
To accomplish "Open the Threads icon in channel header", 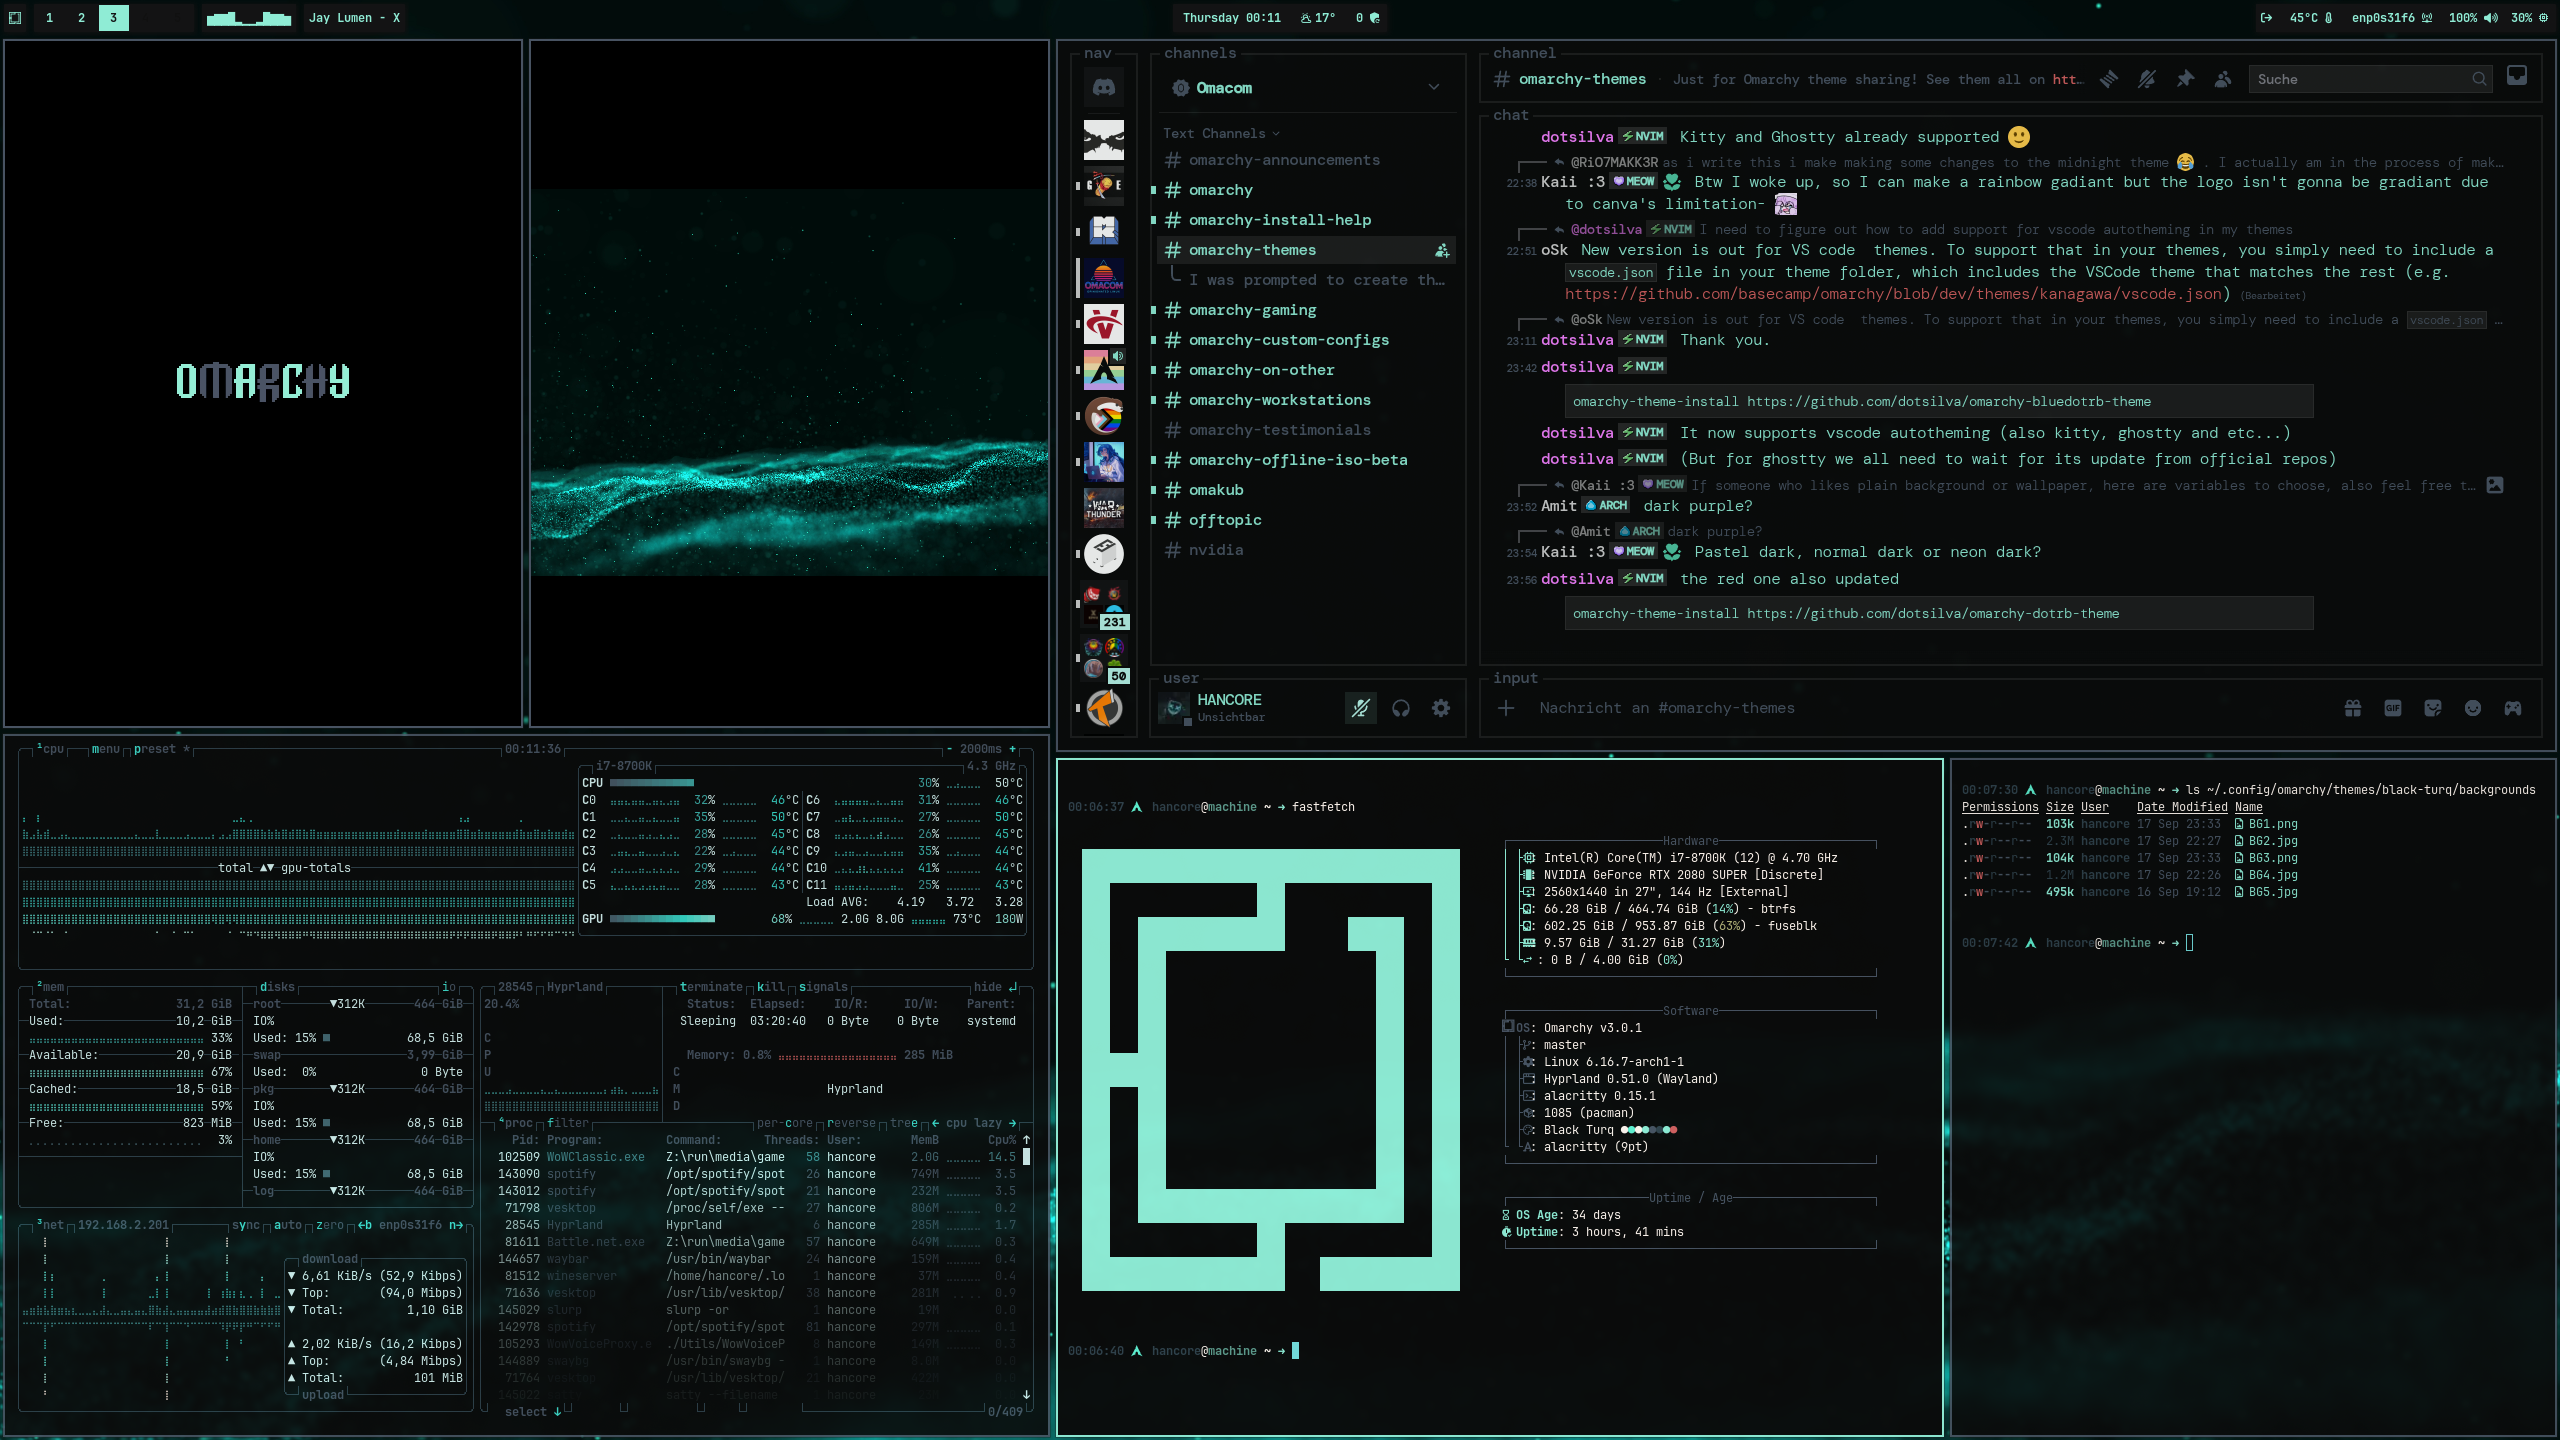I will 2109,79.
